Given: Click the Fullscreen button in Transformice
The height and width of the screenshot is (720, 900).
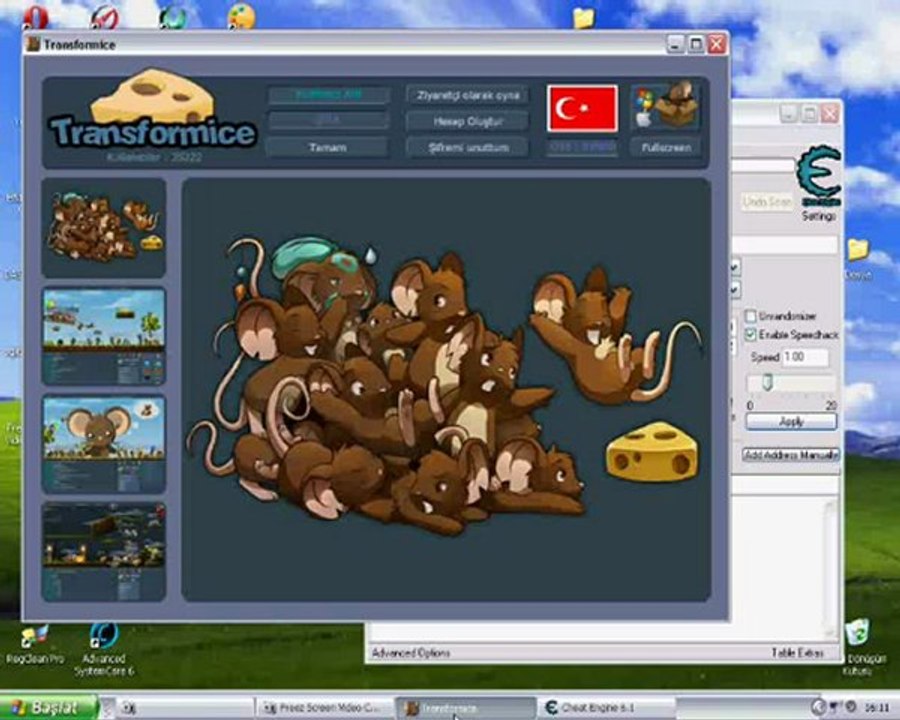Looking at the screenshot, I should tap(666, 148).
